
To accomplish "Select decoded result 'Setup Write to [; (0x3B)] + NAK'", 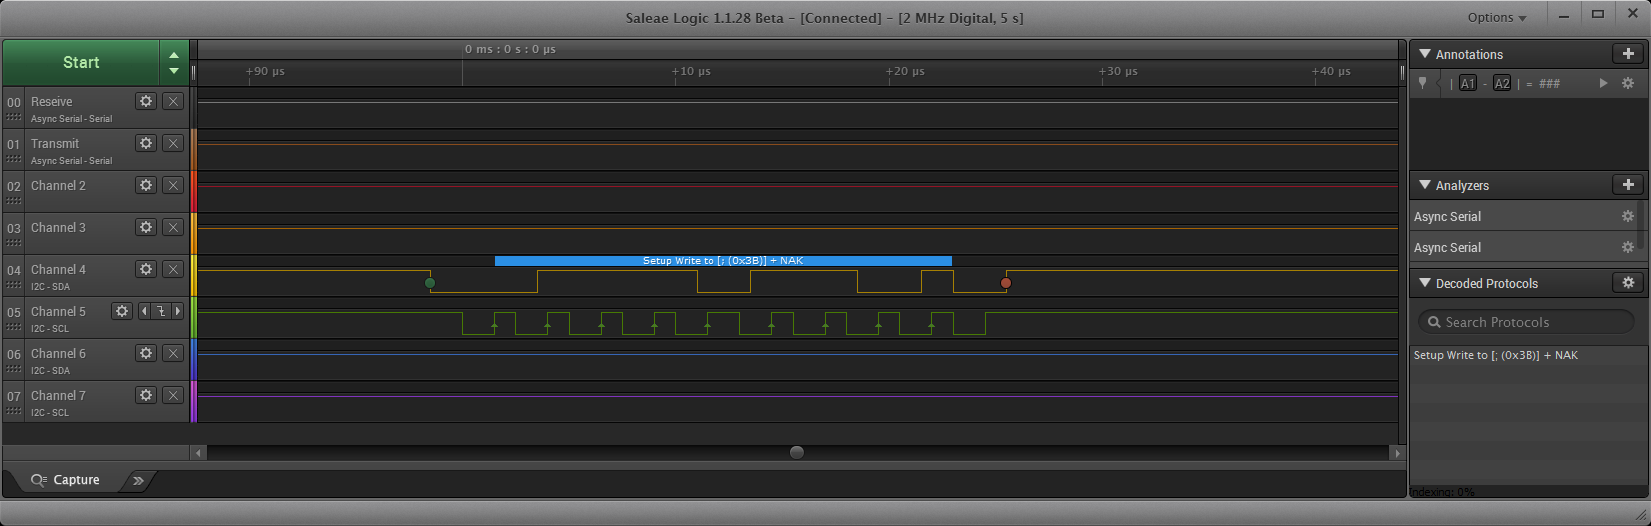I will pos(1495,355).
